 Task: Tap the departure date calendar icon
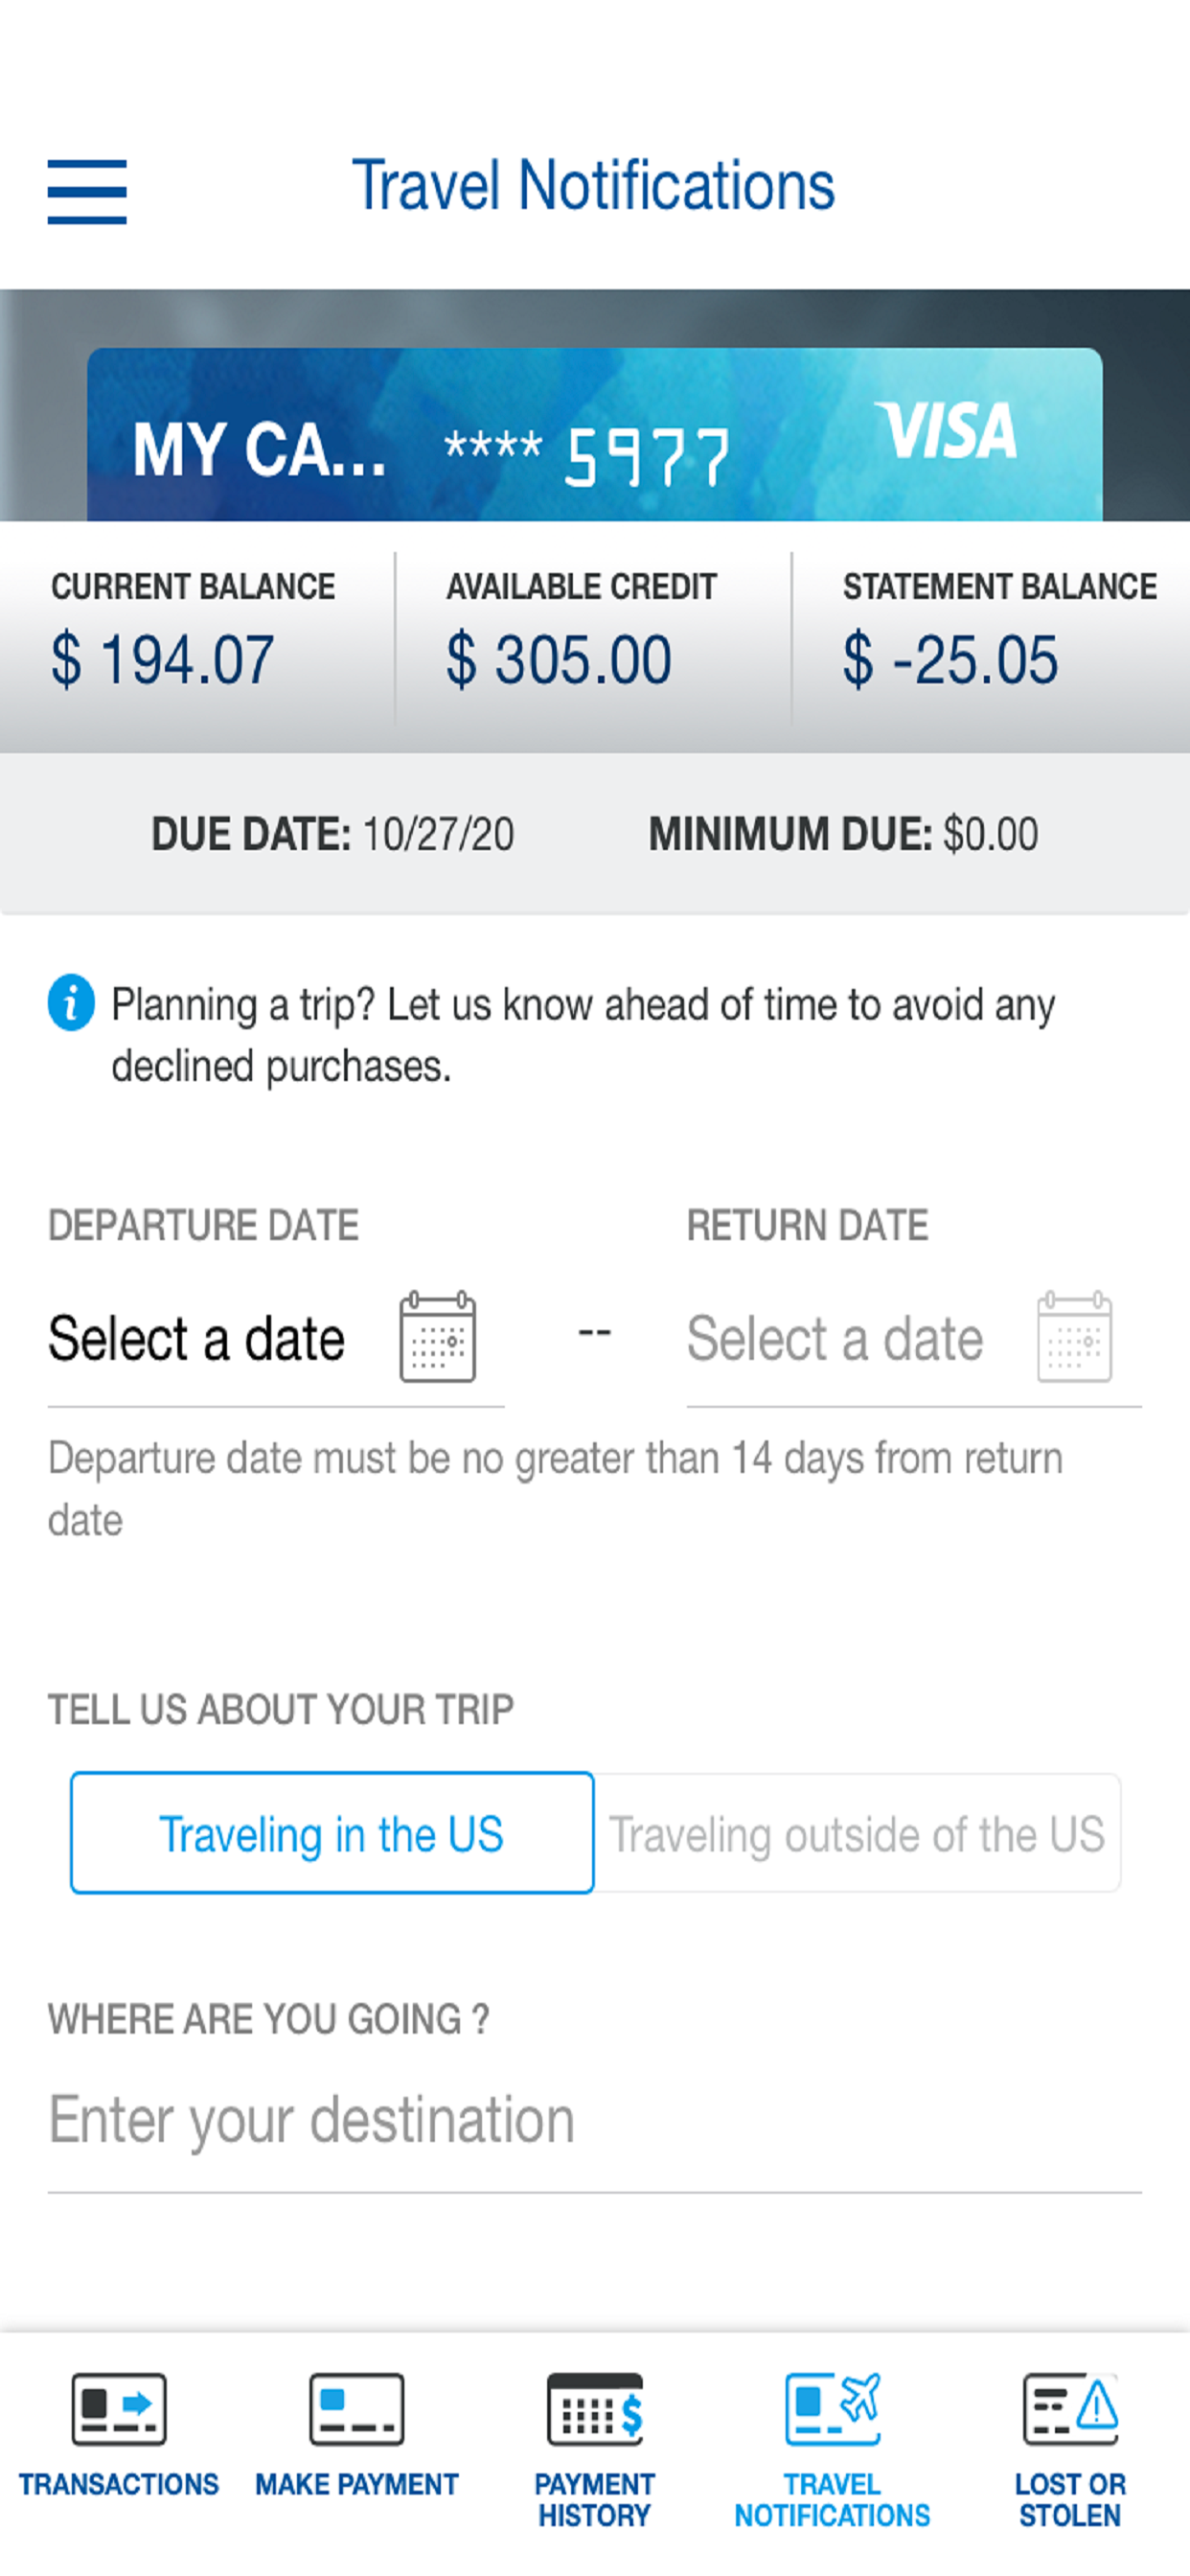437,1336
